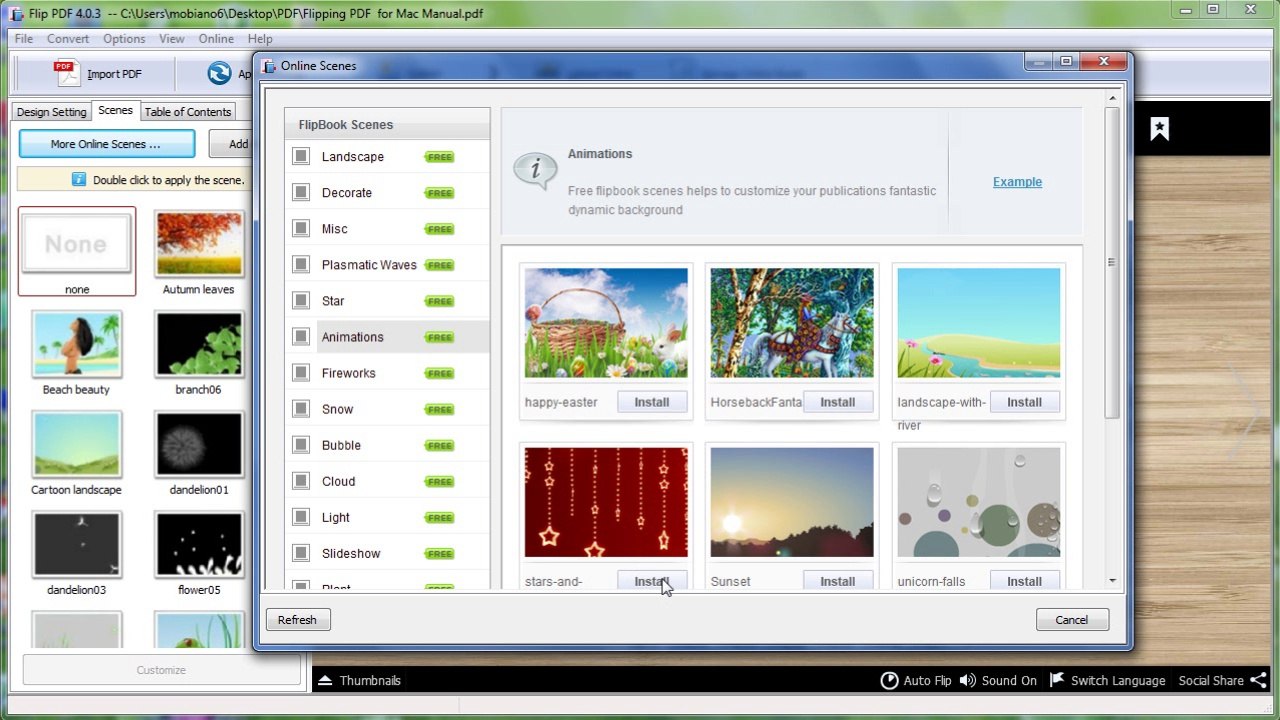Image resolution: width=1280 pixels, height=720 pixels.
Task: Open the Options menu
Action: click(x=124, y=39)
